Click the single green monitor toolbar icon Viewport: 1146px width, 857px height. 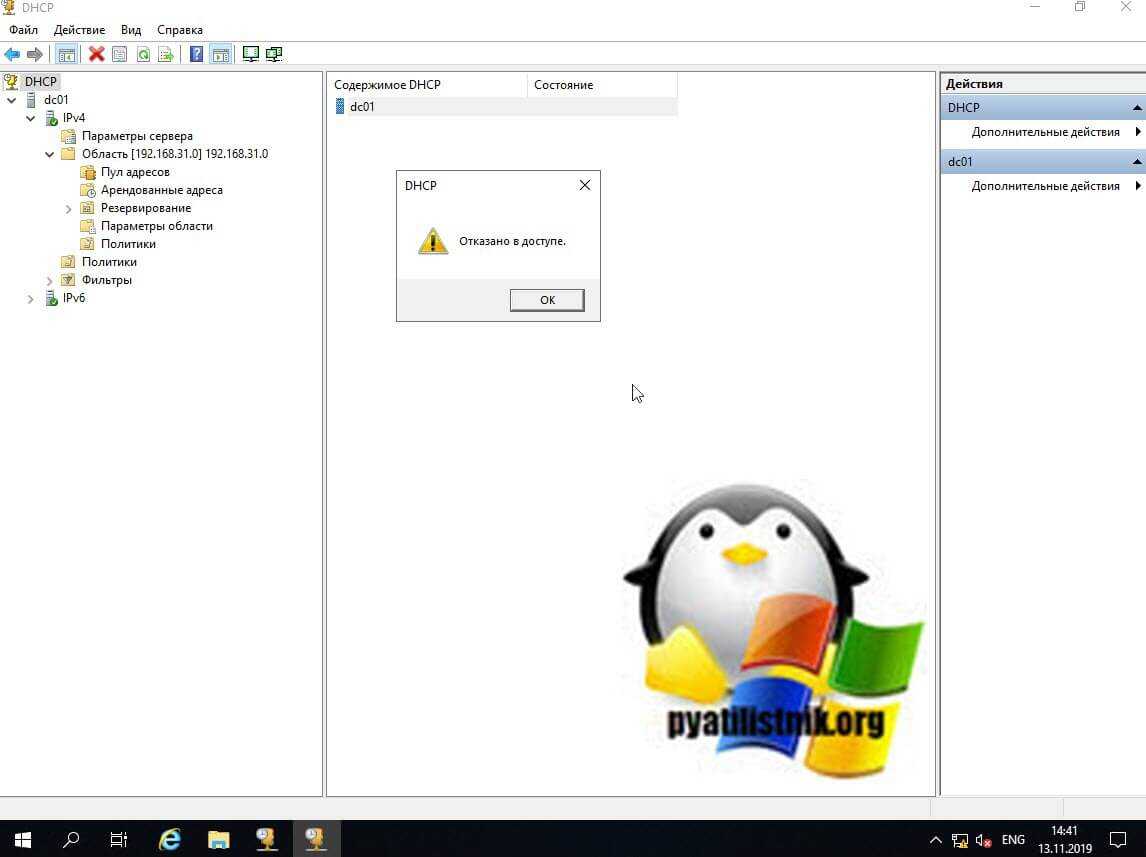pyautogui.click(x=250, y=54)
